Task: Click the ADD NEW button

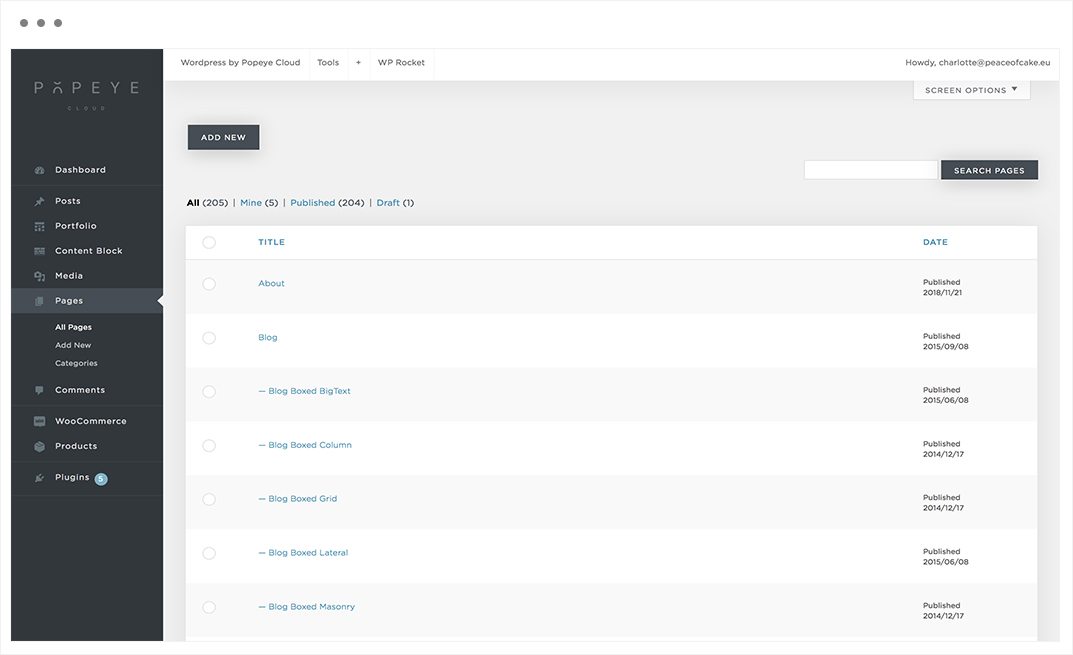Action: pos(223,138)
